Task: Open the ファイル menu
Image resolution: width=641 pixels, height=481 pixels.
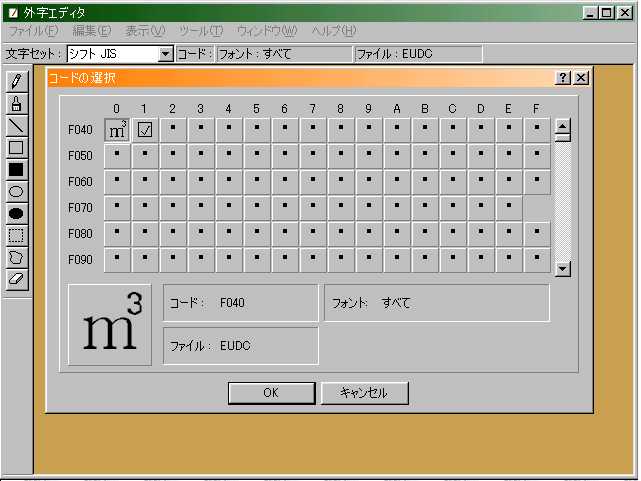Action: pos(33,31)
